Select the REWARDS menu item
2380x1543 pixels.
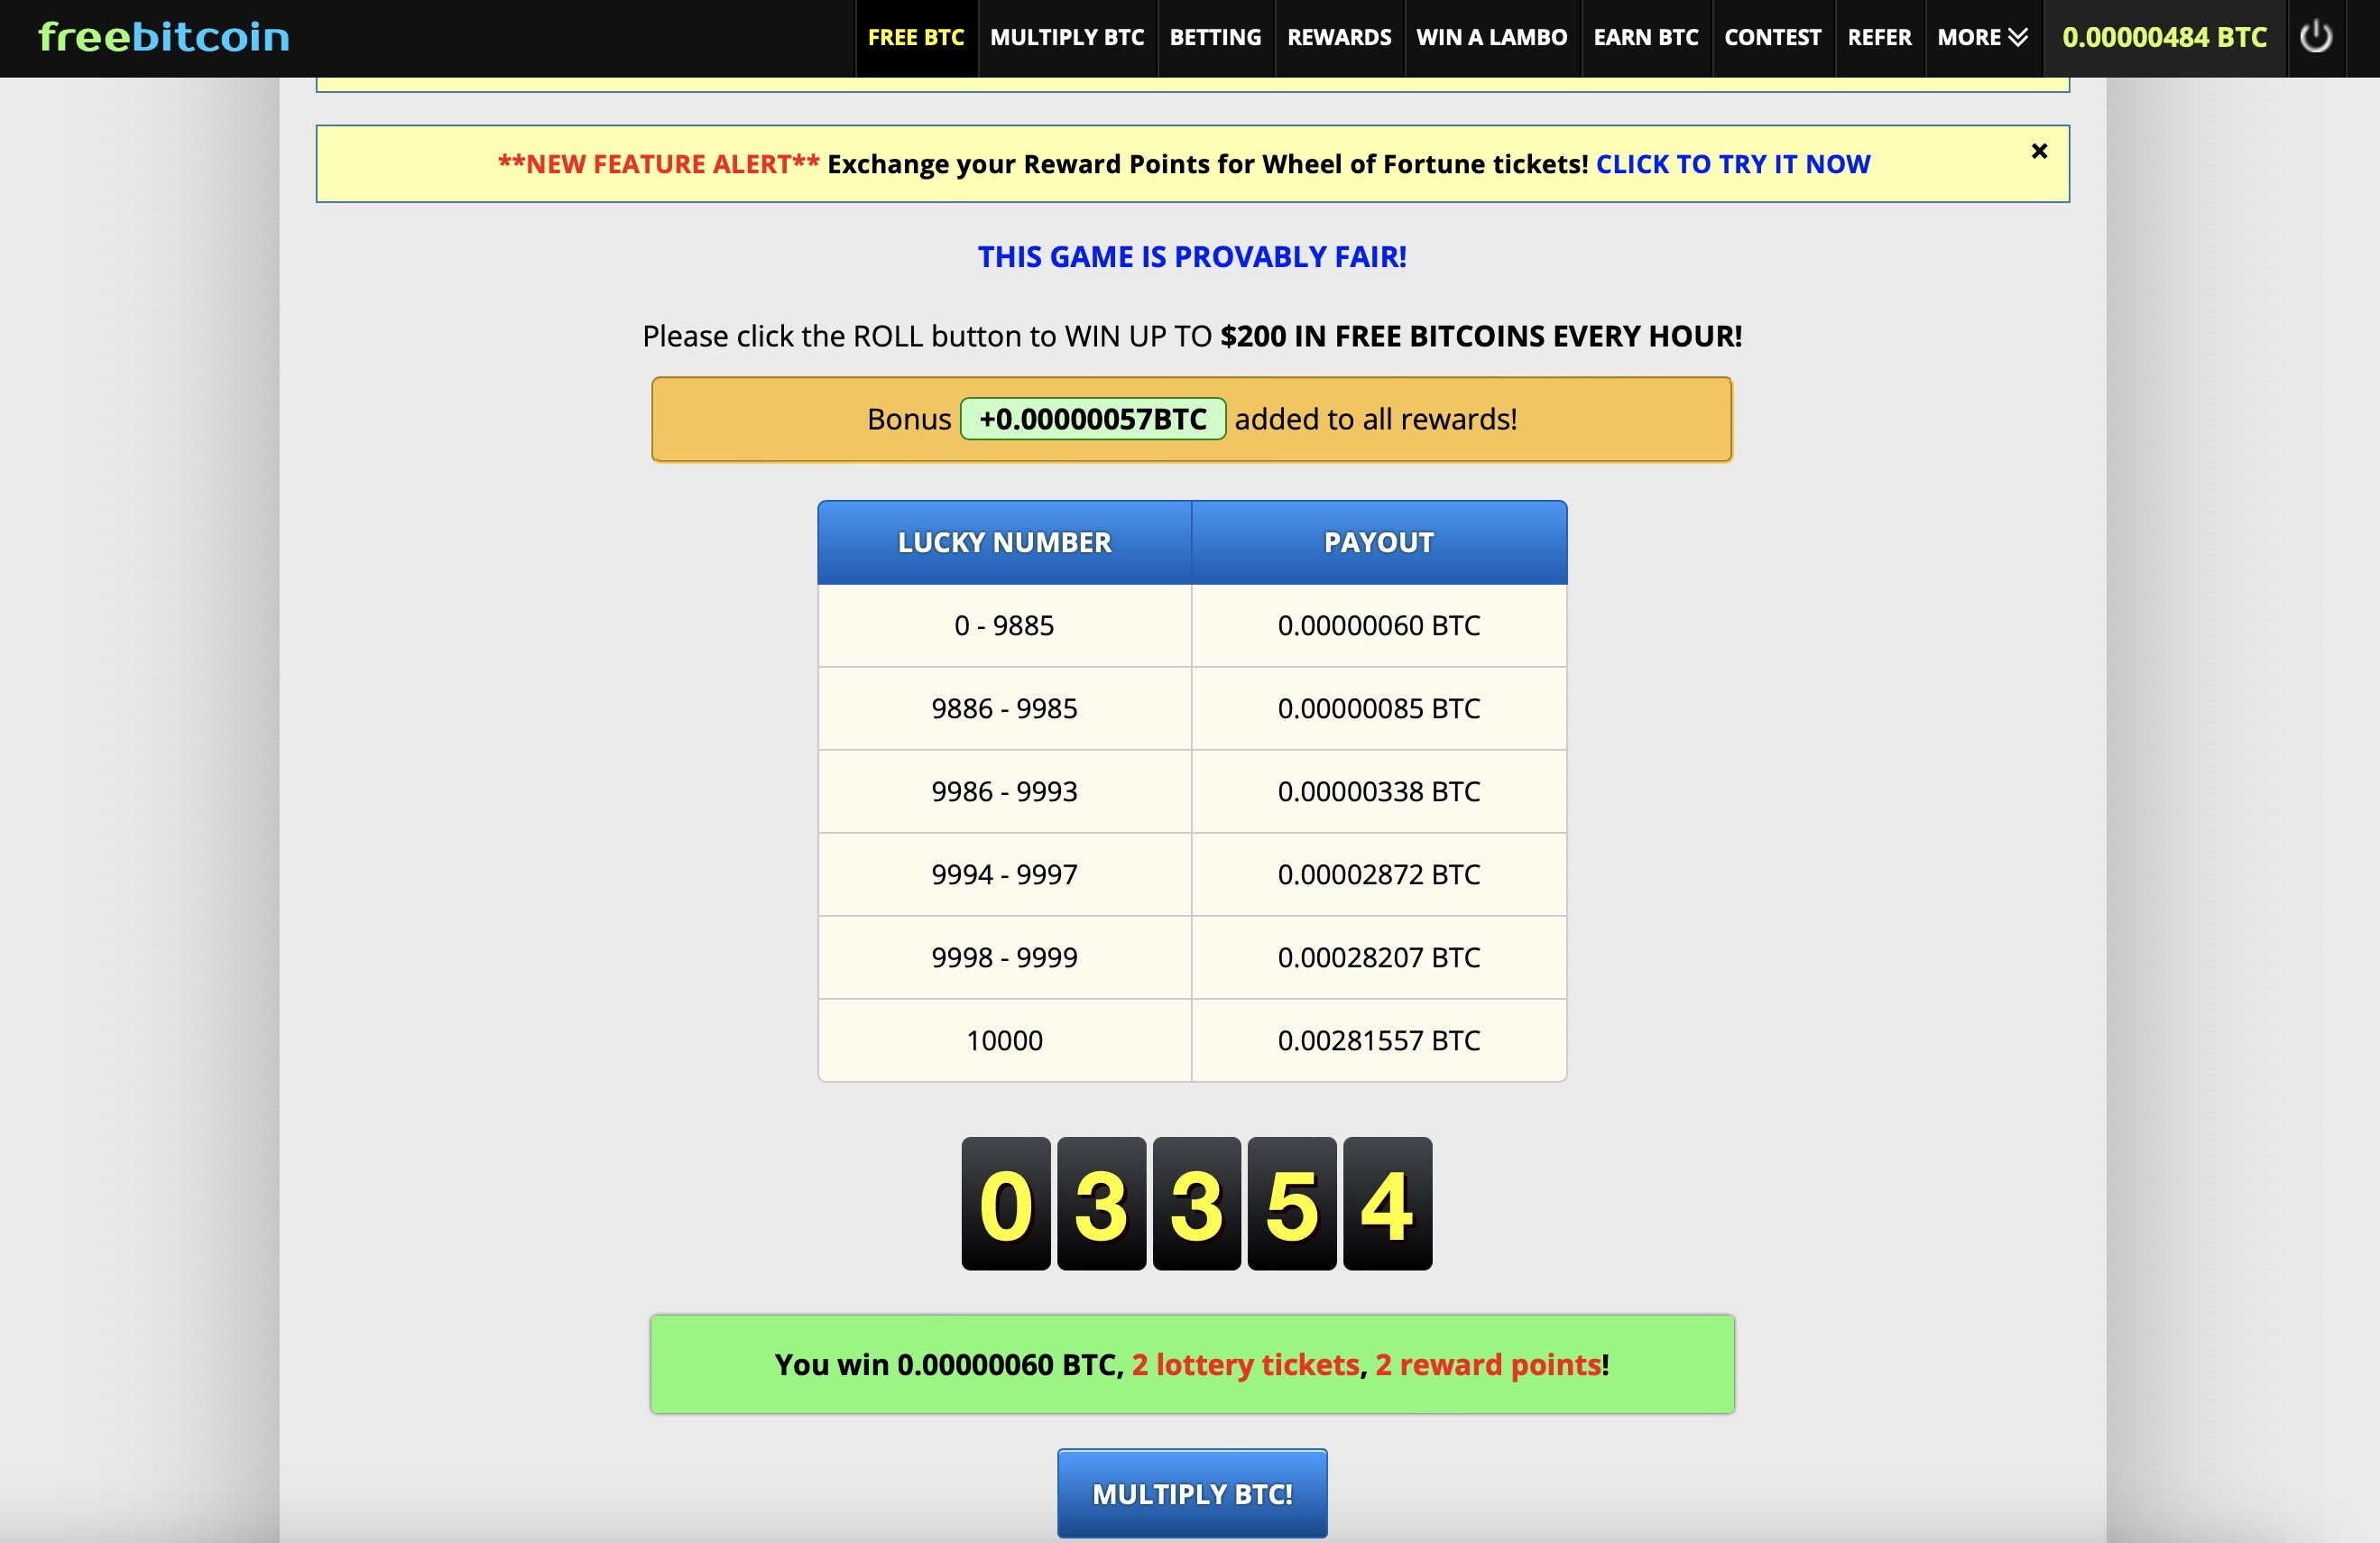(1339, 38)
